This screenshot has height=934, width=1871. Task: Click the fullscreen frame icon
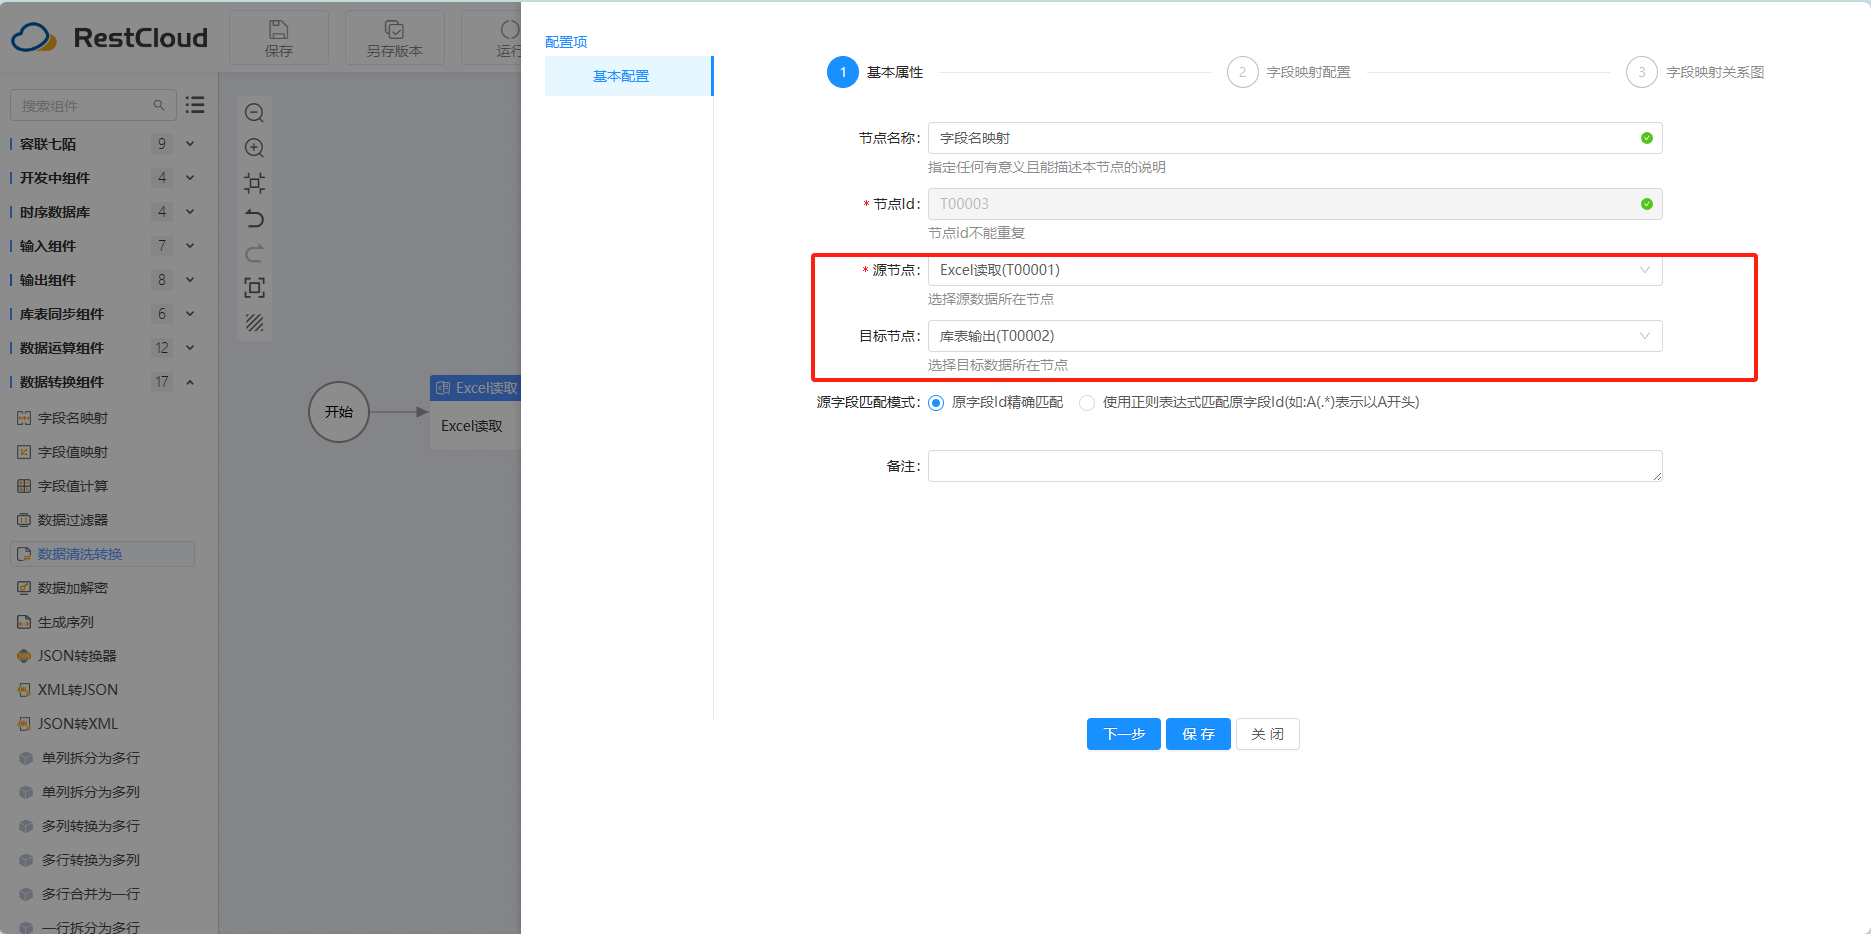click(255, 288)
